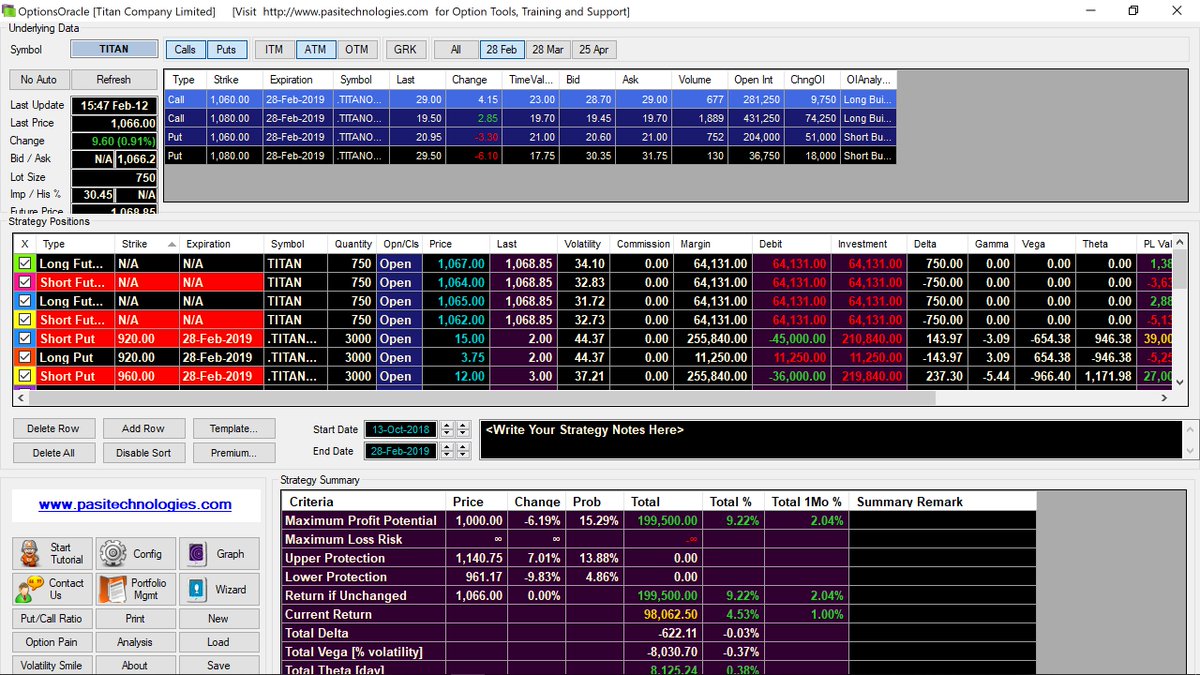
Task: Select the 28 Feb expiration
Action: tap(502, 49)
